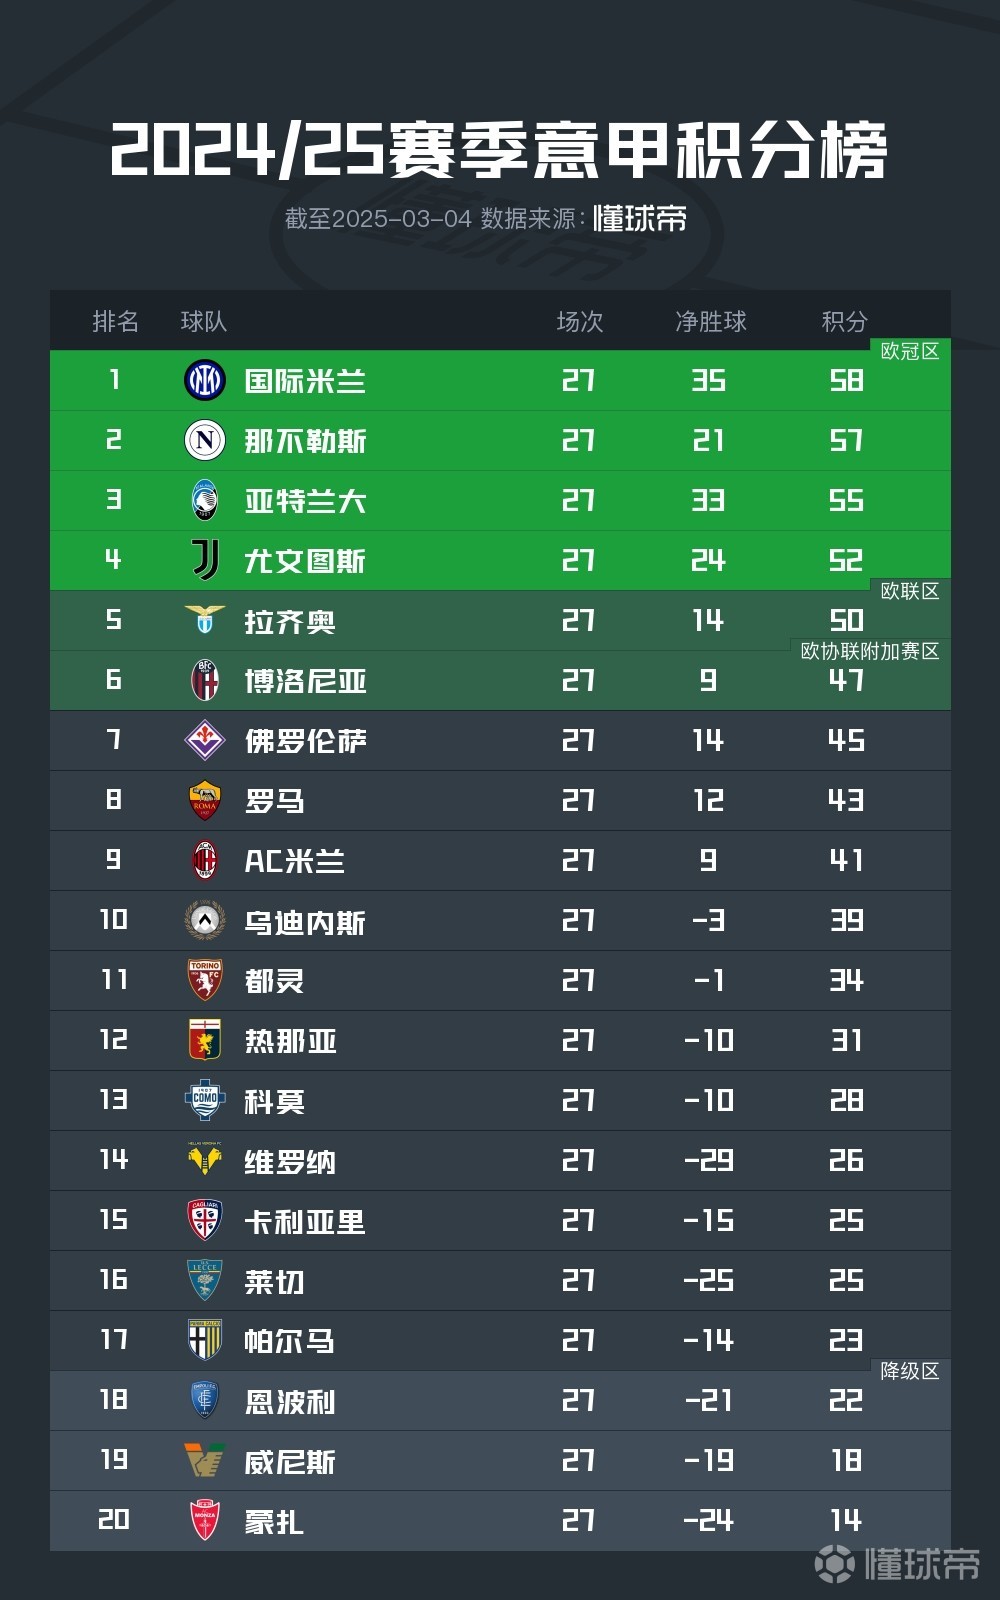Click the 积分 column header
The height and width of the screenshot is (1600, 1000).
(x=844, y=321)
